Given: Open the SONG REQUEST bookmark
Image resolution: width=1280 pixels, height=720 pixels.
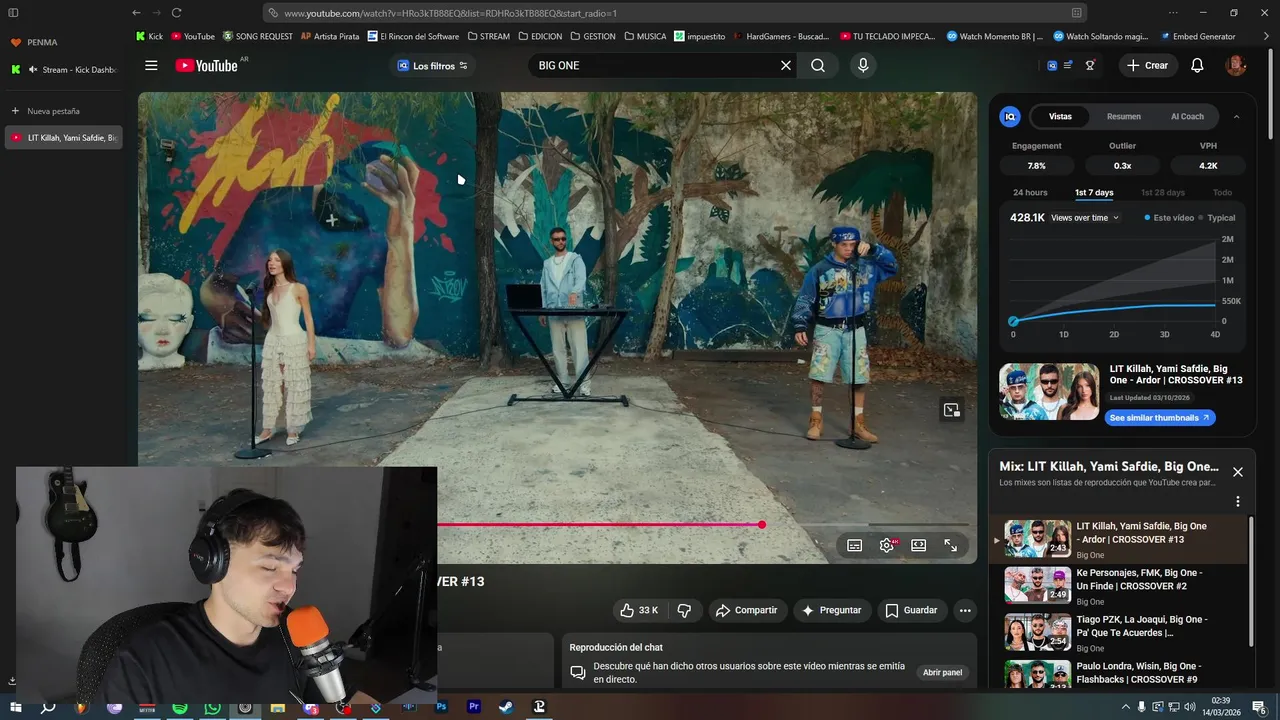Looking at the screenshot, I should coord(258,36).
